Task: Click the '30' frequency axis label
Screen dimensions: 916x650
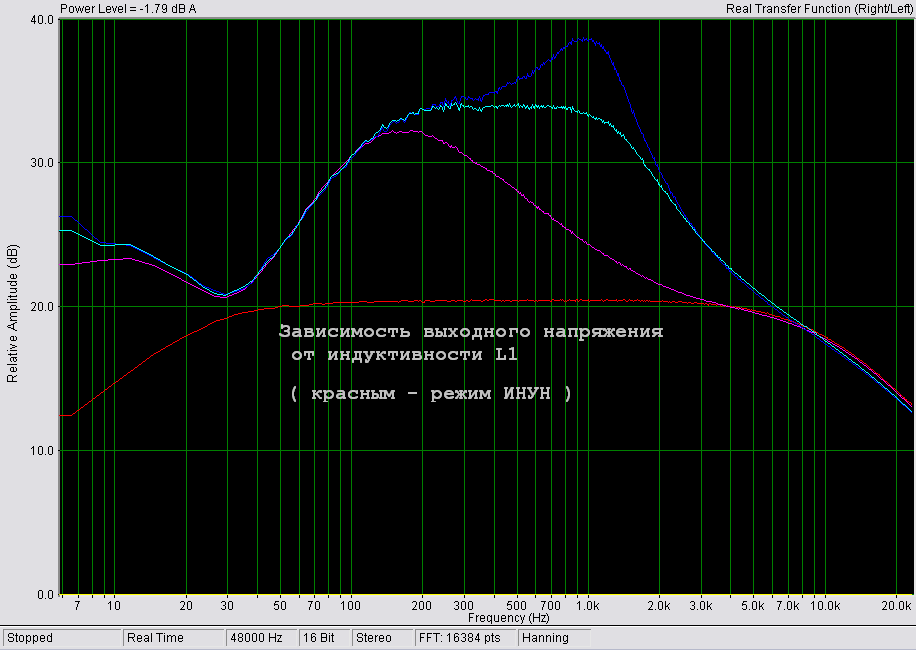Action: 227,606
